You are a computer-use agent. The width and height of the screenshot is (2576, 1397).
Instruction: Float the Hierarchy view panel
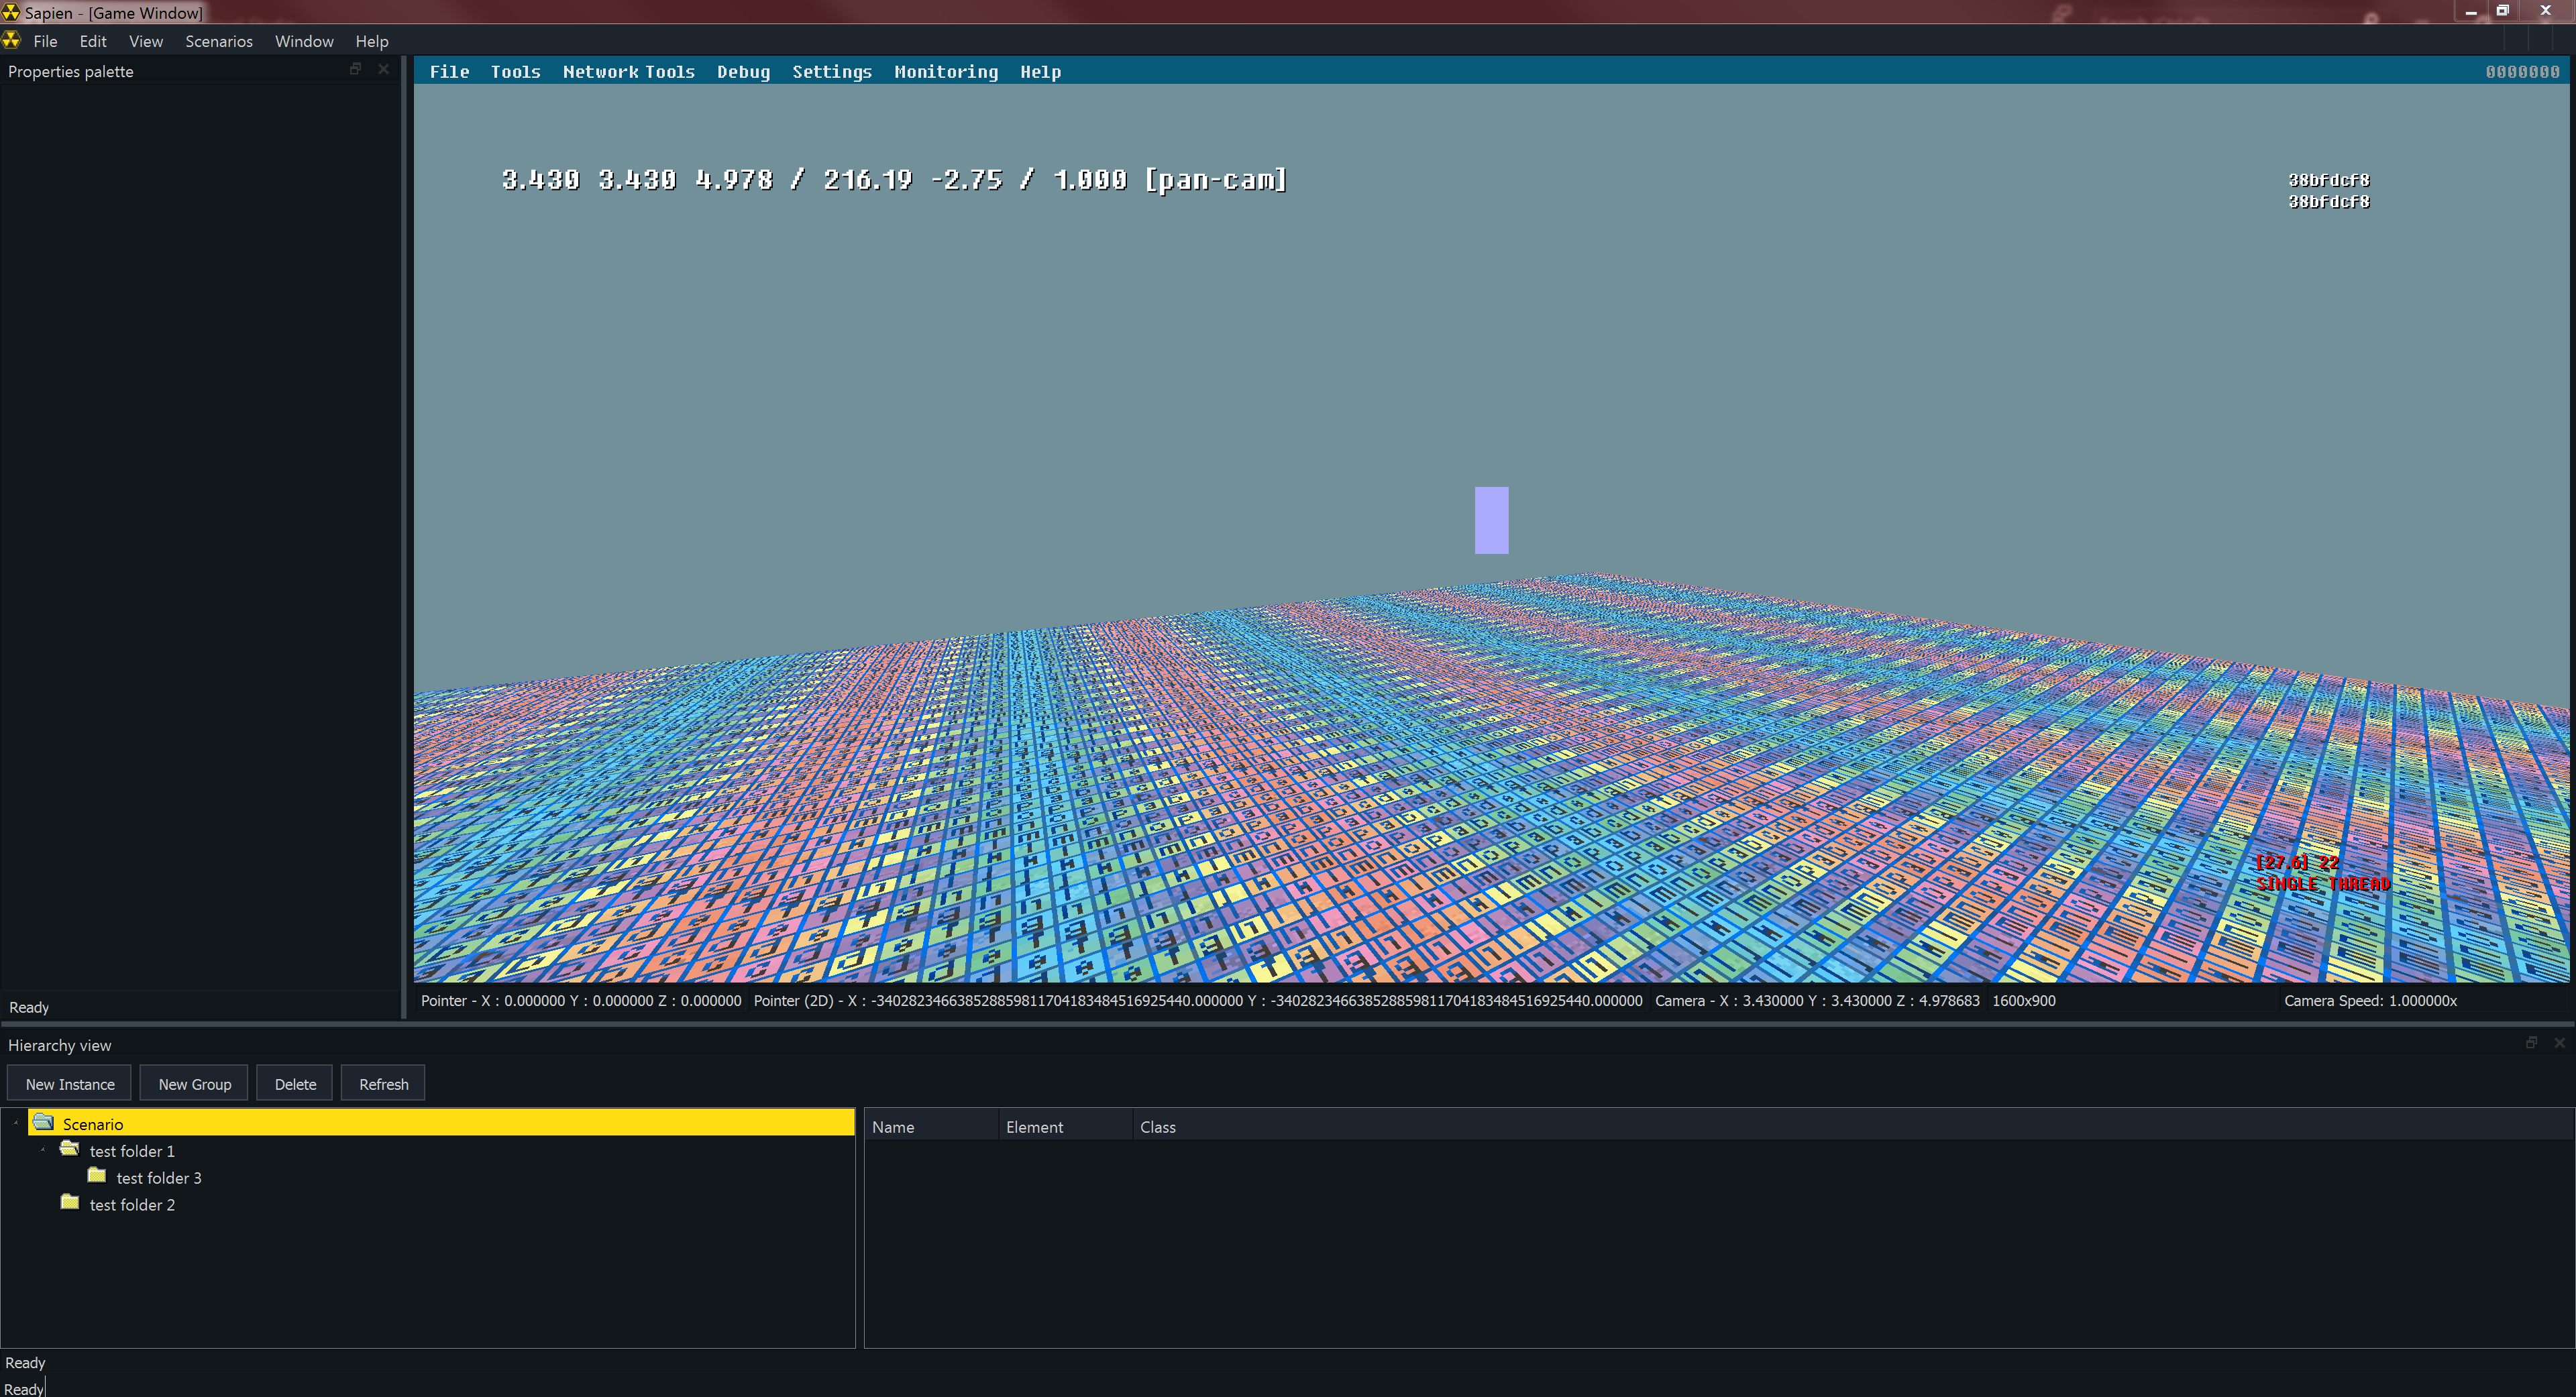click(x=2531, y=1042)
